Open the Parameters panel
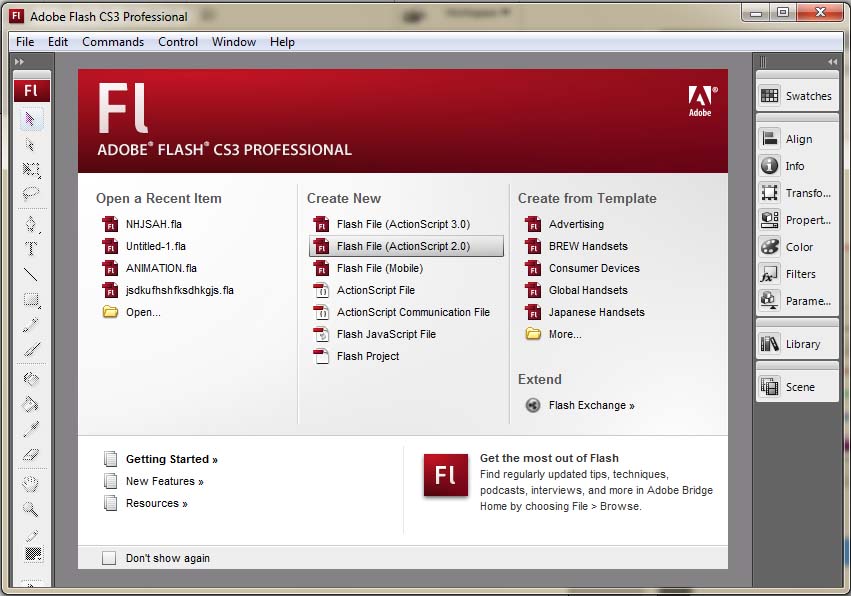 (x=797, y=301)
